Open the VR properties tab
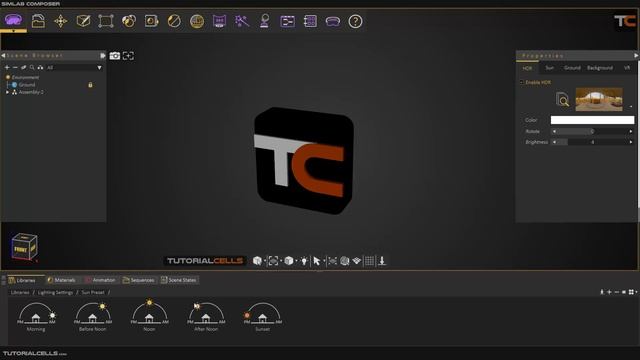640x360 pixels. pyautogui.click(x=627, y=68)
